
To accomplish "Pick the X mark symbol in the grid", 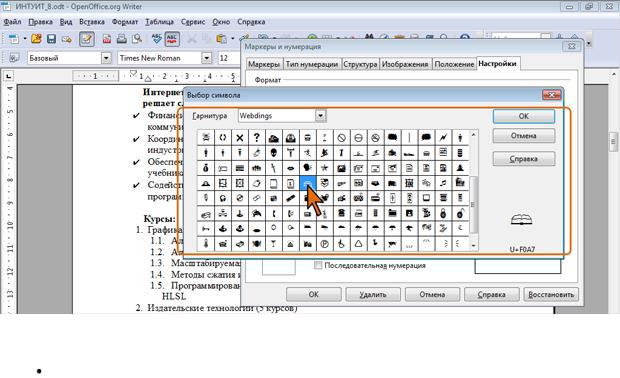I will pyautogui.click(x=240, y=138).
